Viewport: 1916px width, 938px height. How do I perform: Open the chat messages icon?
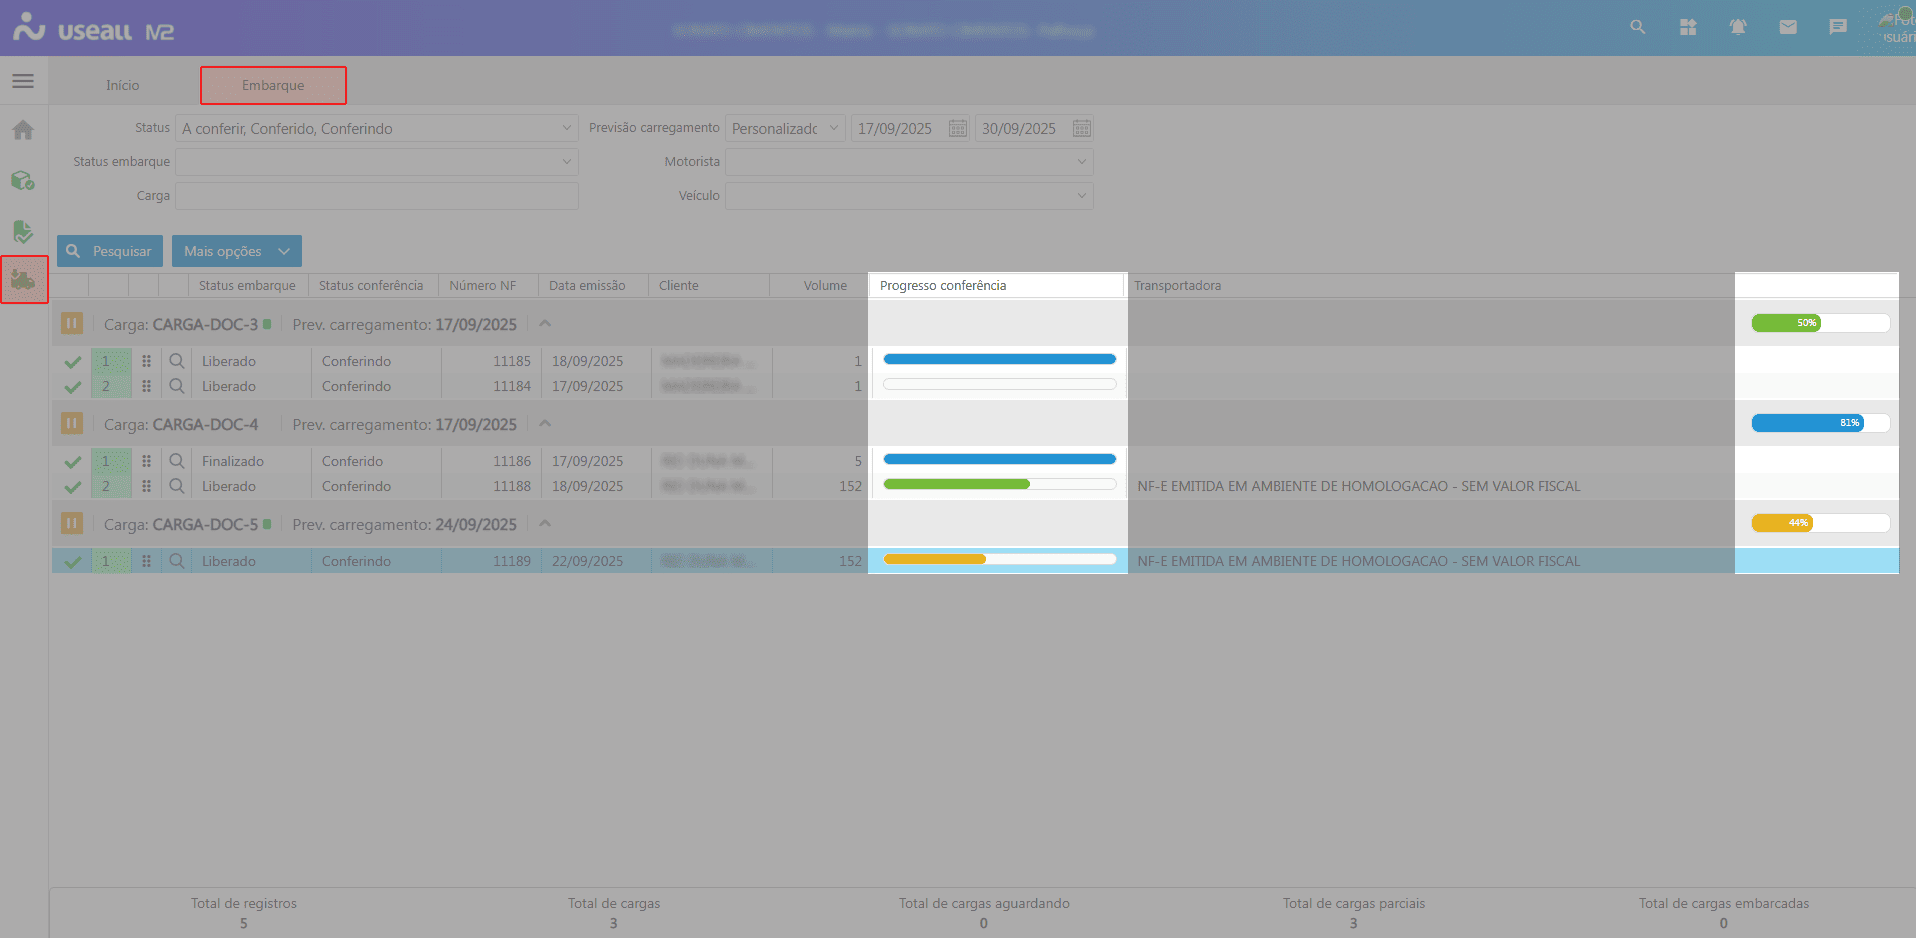pyautogui.click(x=1838, y=27)
